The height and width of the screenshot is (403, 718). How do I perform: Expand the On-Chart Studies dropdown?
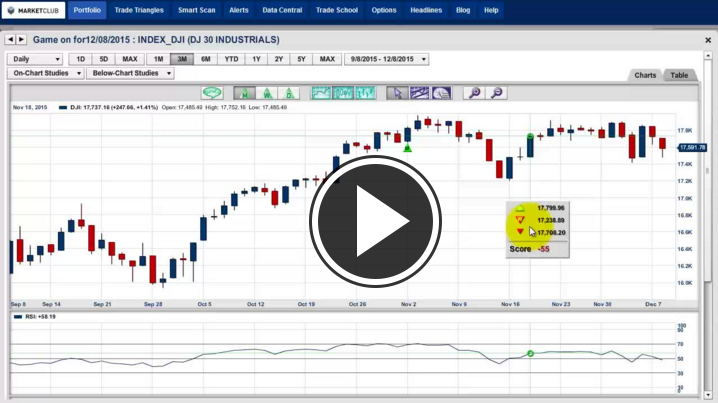click(43, 73)
